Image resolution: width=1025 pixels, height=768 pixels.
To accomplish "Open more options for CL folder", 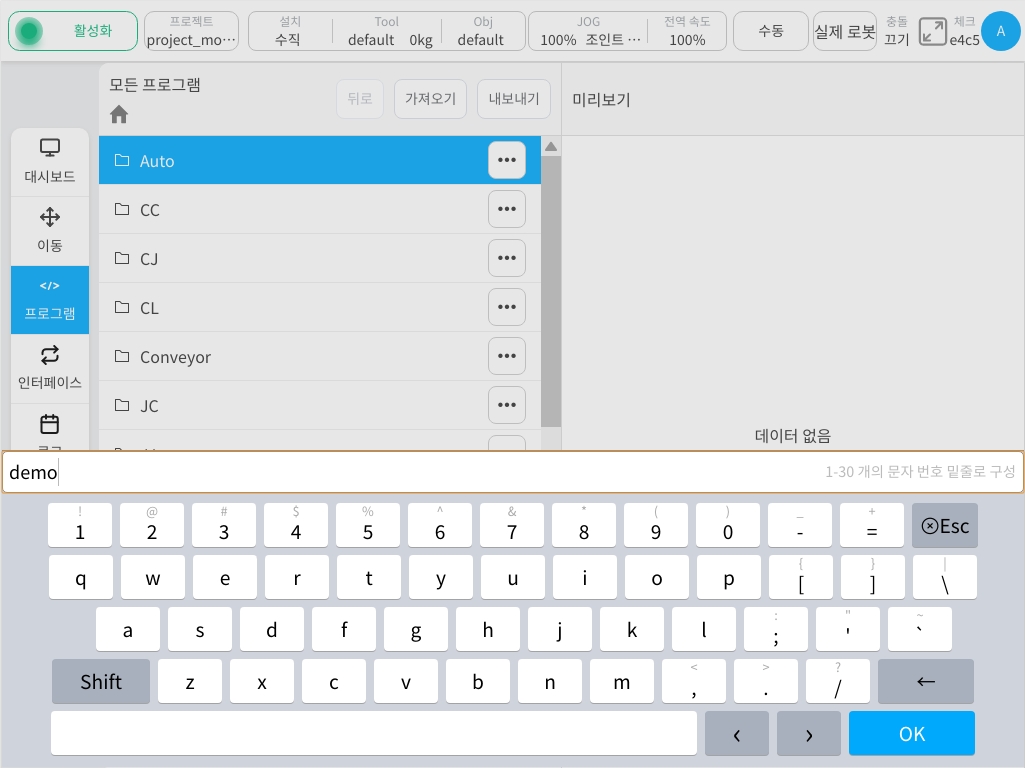I will [x=507, y=307].
